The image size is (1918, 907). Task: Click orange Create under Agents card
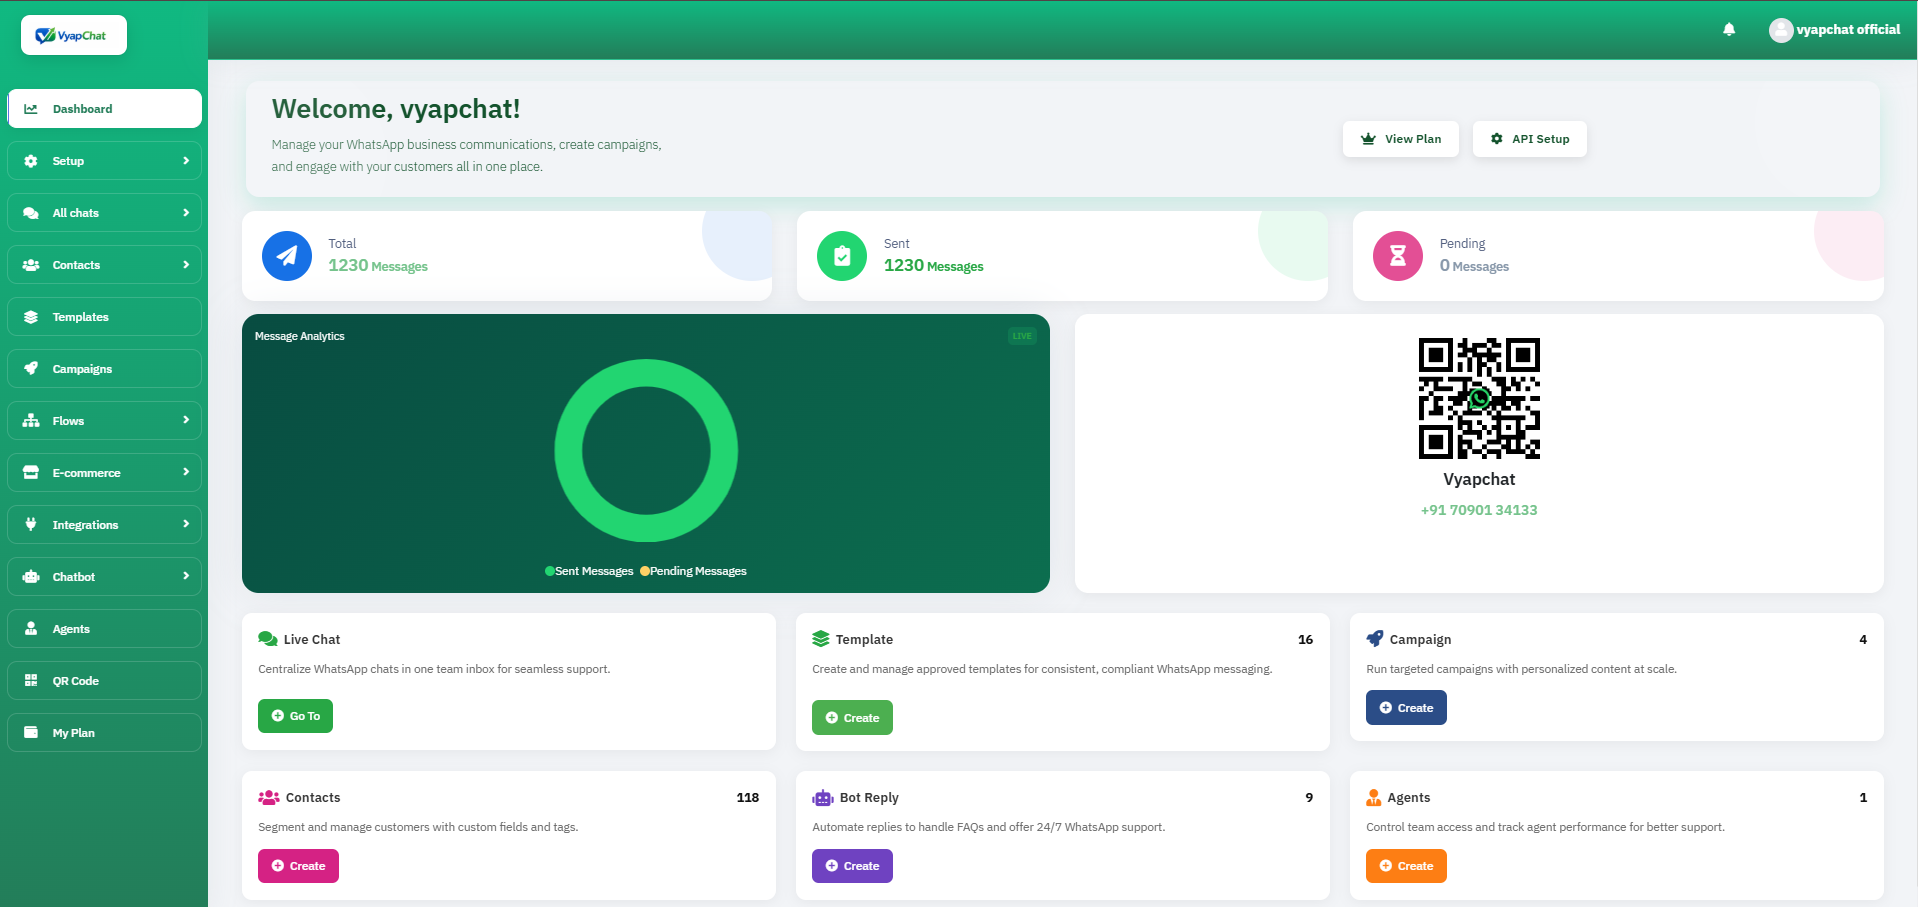pos(1406,866)
